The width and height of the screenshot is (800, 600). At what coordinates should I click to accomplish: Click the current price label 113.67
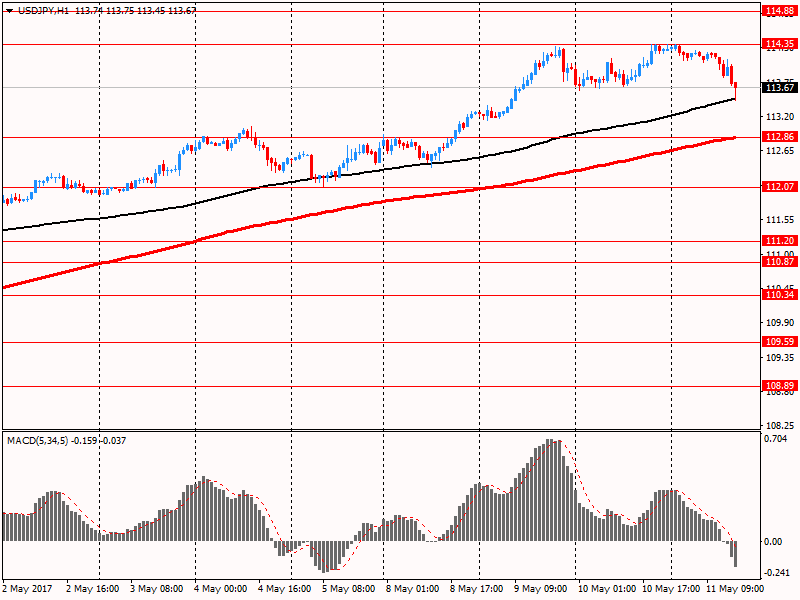coord(779,87)
